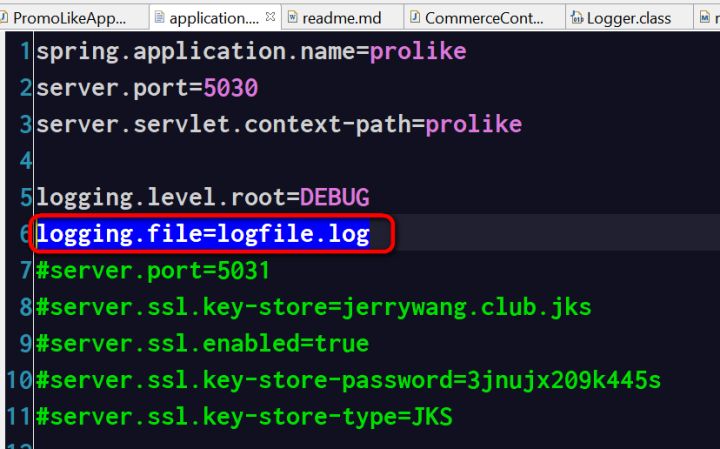Open the readme.md editor tab
The height and width of the screenshot is (449, 720).
[342, 18]
